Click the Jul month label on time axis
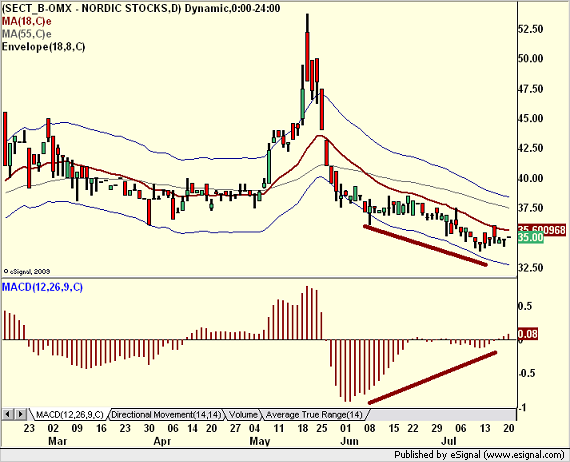The height and width of the screenshot is (462, 570). click(449, 441)
